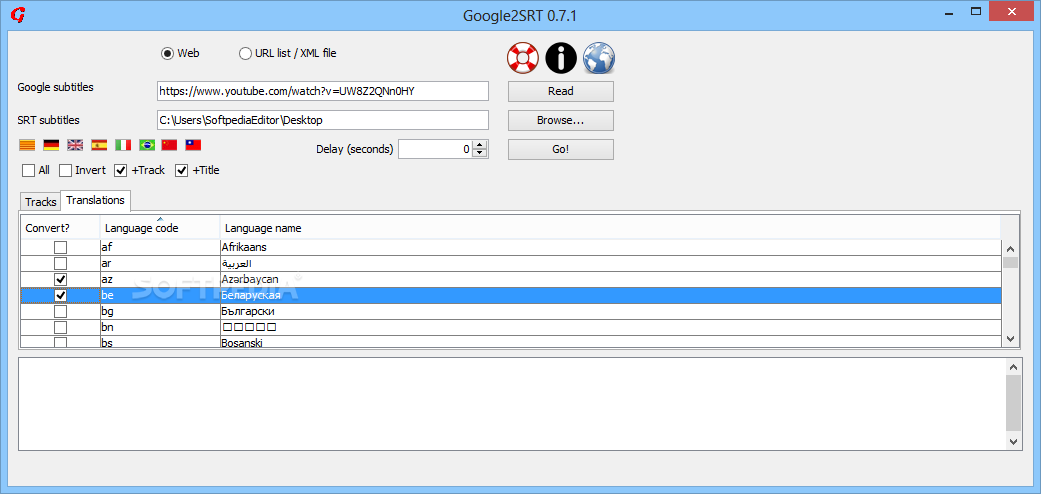Click the language table scrollbar up arrow

point(1010,249)
